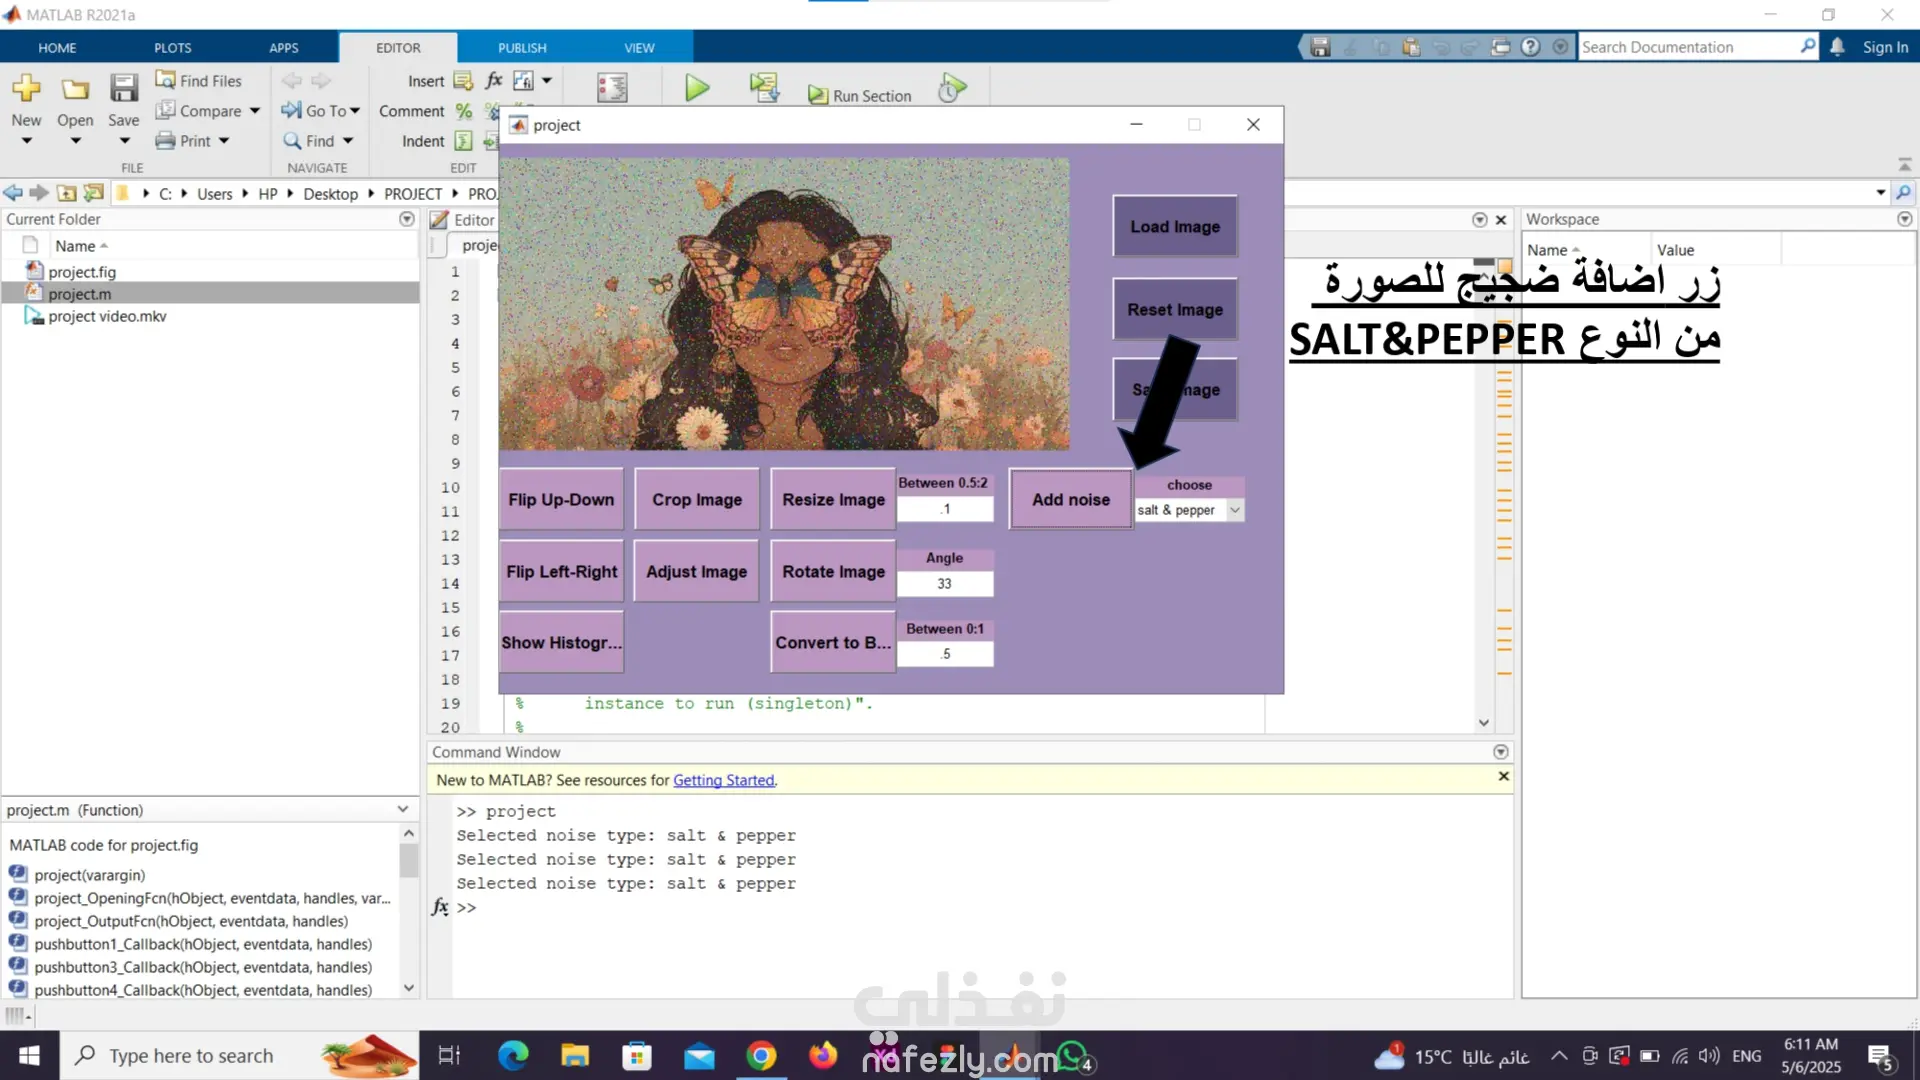Viewport: 1920px width, 1080px height.
Task: Click the smart Indent icon
Action: point(464,141)
